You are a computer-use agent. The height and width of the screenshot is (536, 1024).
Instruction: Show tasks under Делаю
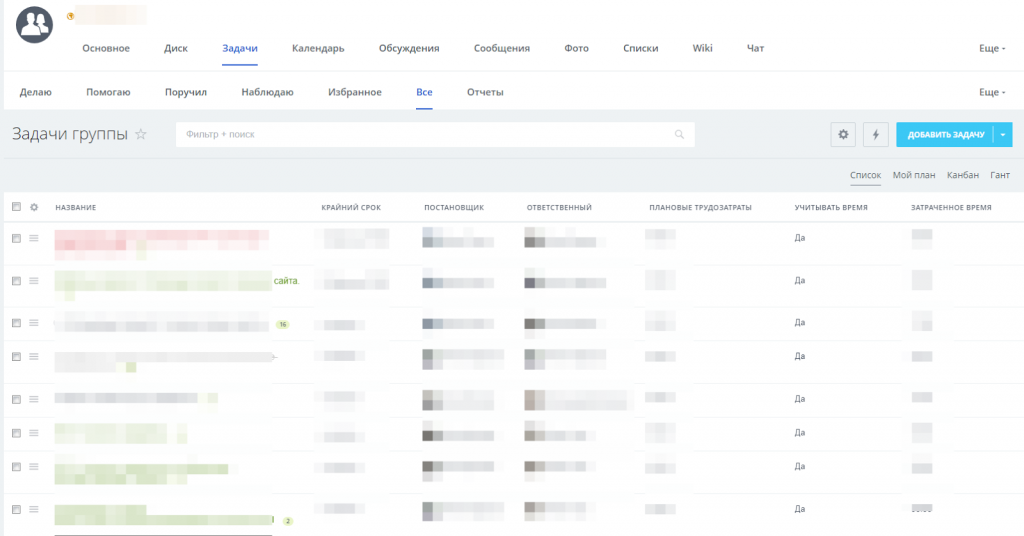[x=35, y=92]
